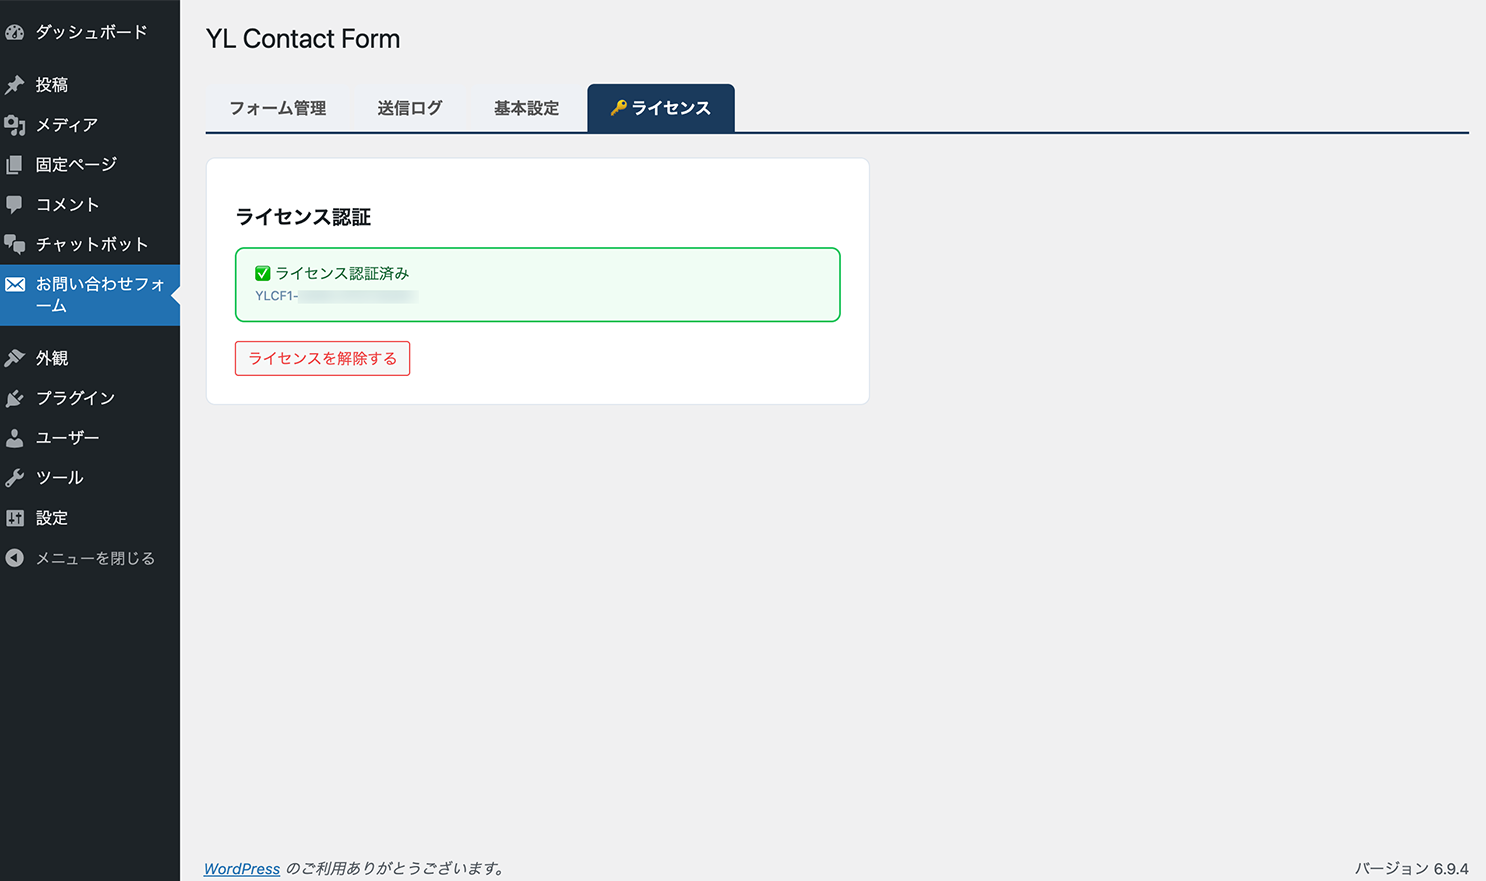Screen dimensions: 1486x881
Task: Open Media via its camera-music icon
Action: [x=15, y=125]
